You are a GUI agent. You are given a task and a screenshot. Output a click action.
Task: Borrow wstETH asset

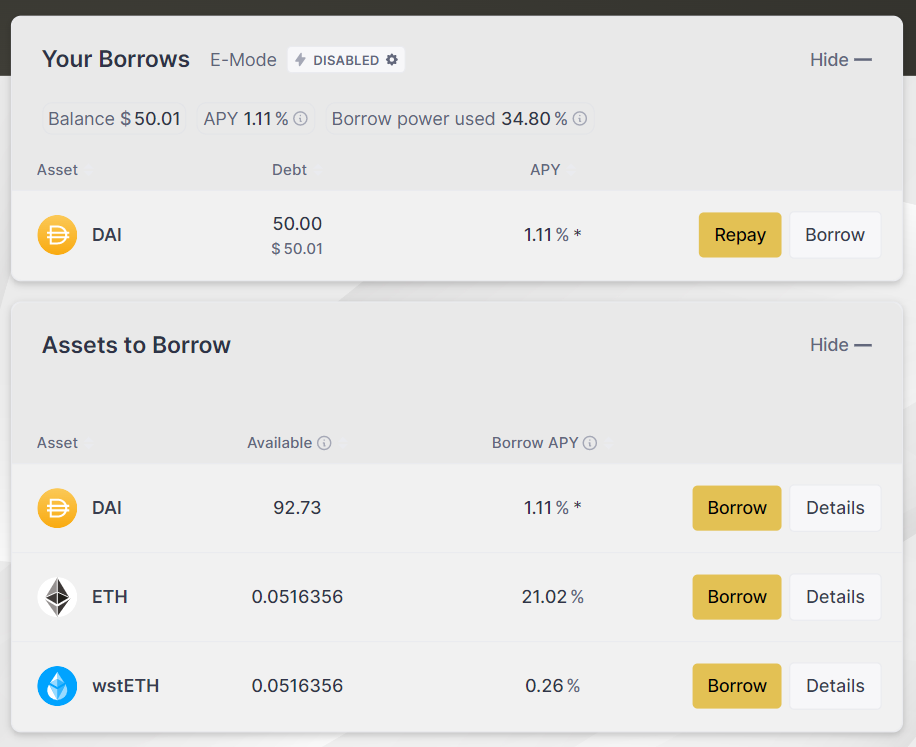tap(737, 686)
